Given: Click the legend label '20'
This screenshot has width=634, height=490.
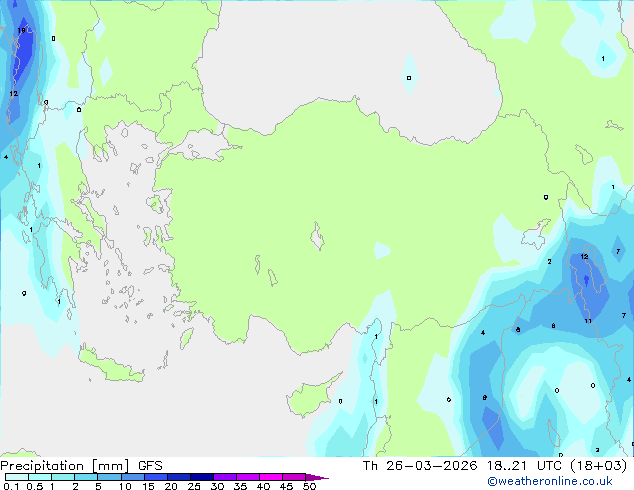Looking at the screenshot, I should [x=171, y=486].
